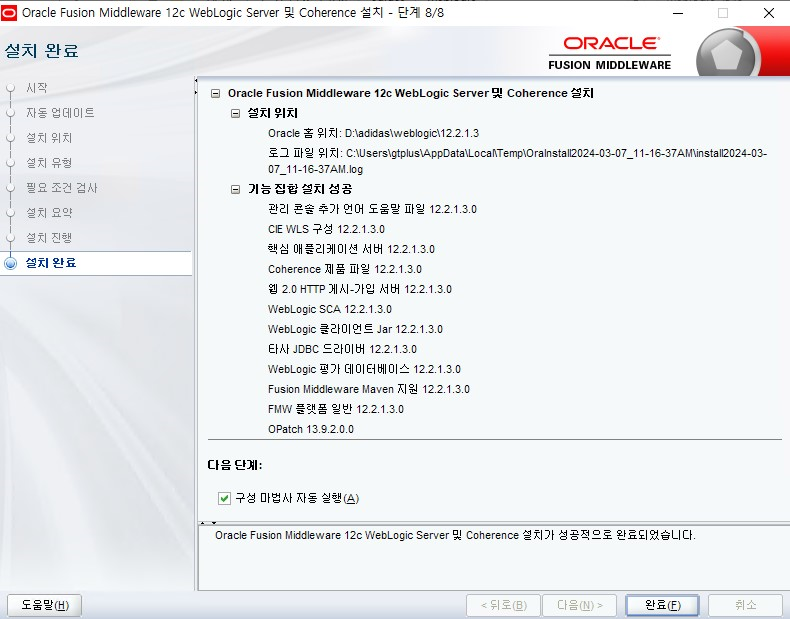Viewport: 790px width, 619px height.
Task: Collapse the Oracle Fusion Middleware 12c root node
Action: [216, 93]
